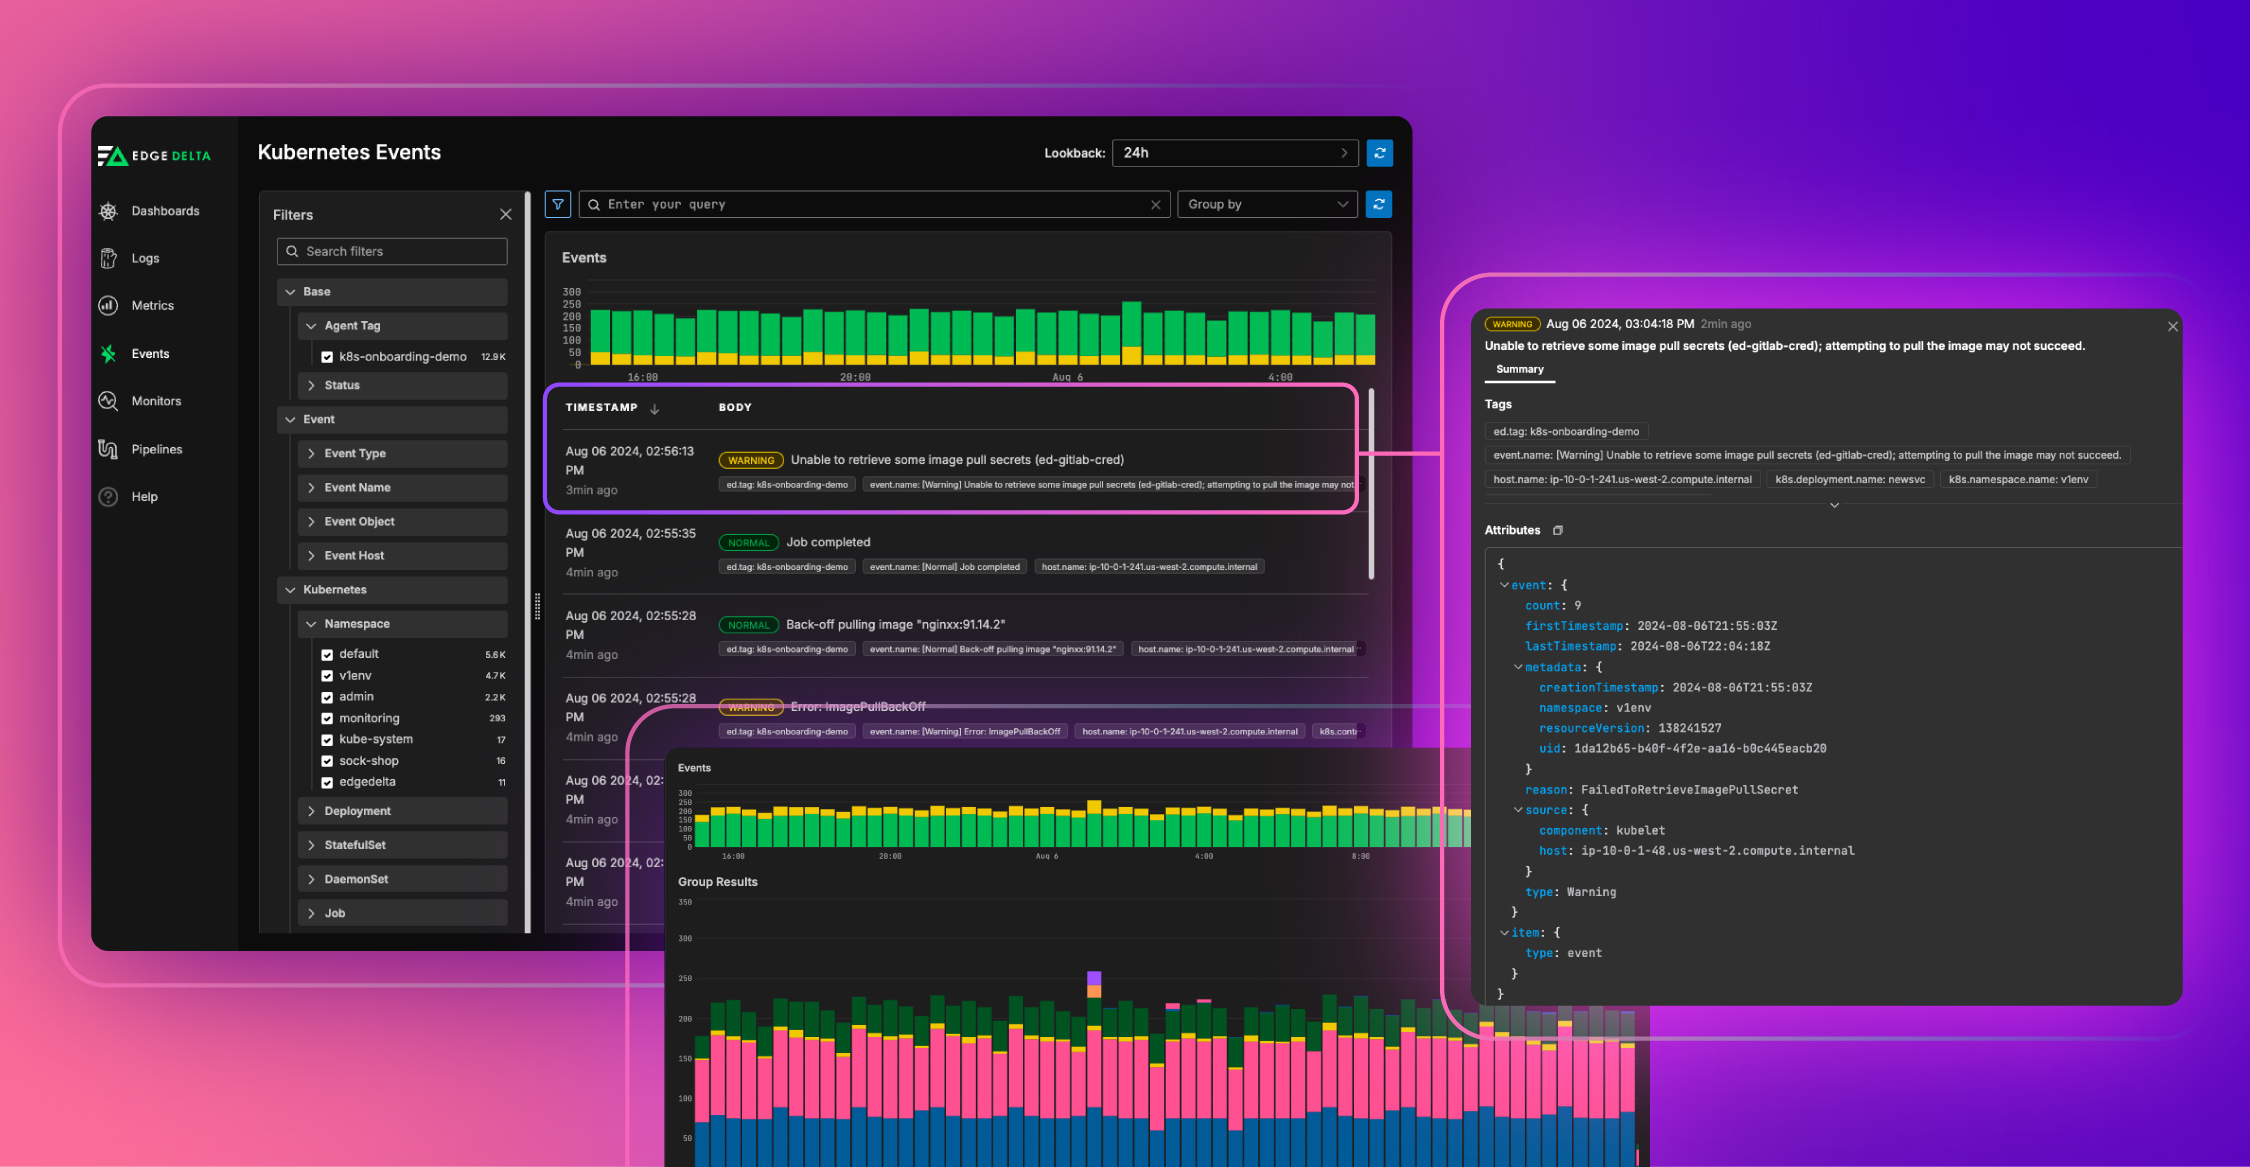2250x1167 pixels.
Task: Open the Lookback 24h dropdown
Action: (x=1235, y=152)
